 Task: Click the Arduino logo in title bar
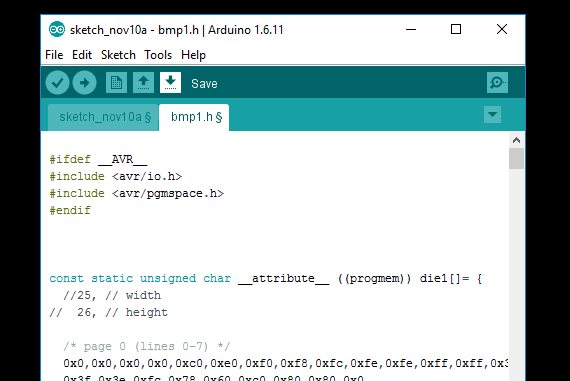point(57,29)
